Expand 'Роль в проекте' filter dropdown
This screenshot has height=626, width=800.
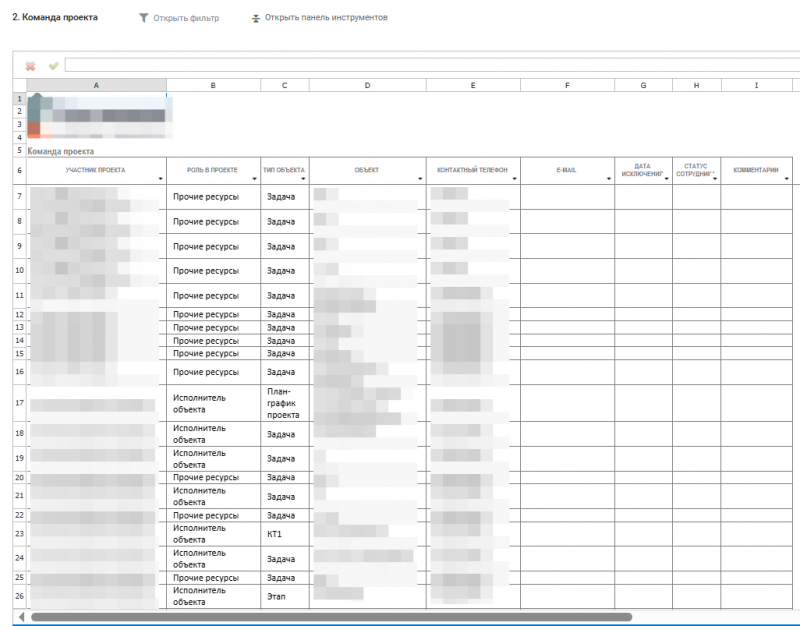(x=254, y=179)
